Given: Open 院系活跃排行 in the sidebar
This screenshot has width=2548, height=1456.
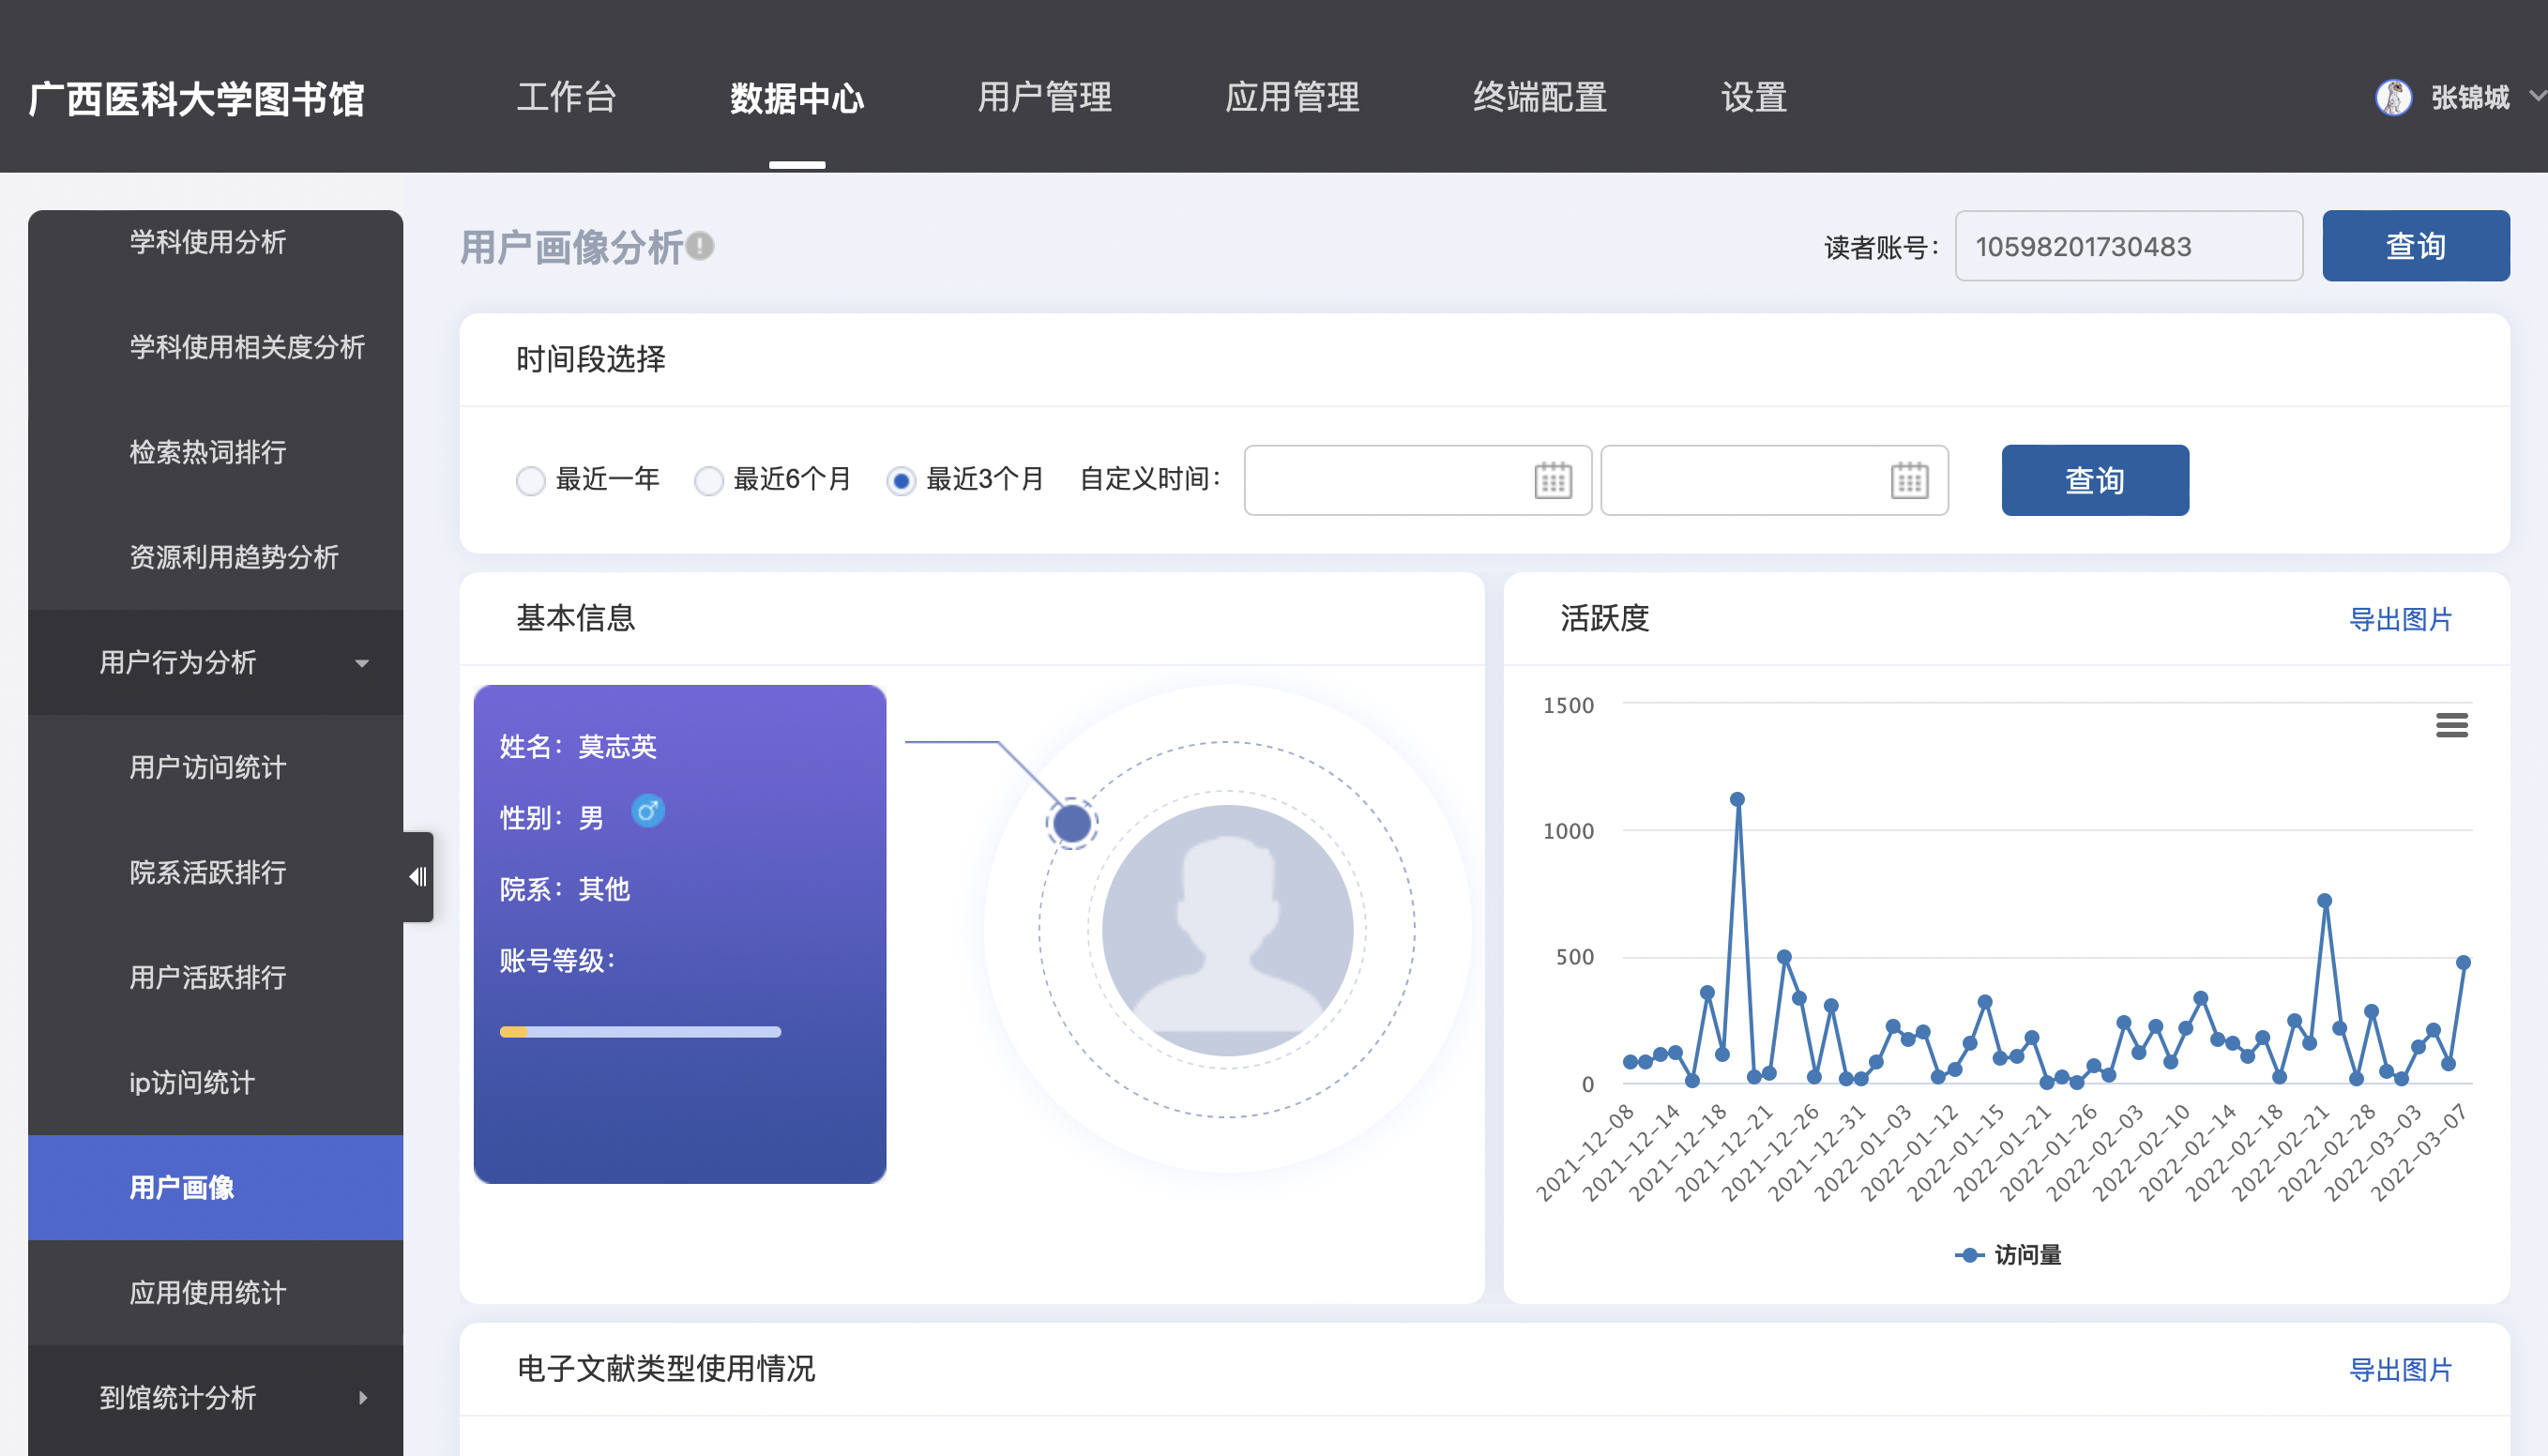Looking at the screenshot, I should point(208,872).
